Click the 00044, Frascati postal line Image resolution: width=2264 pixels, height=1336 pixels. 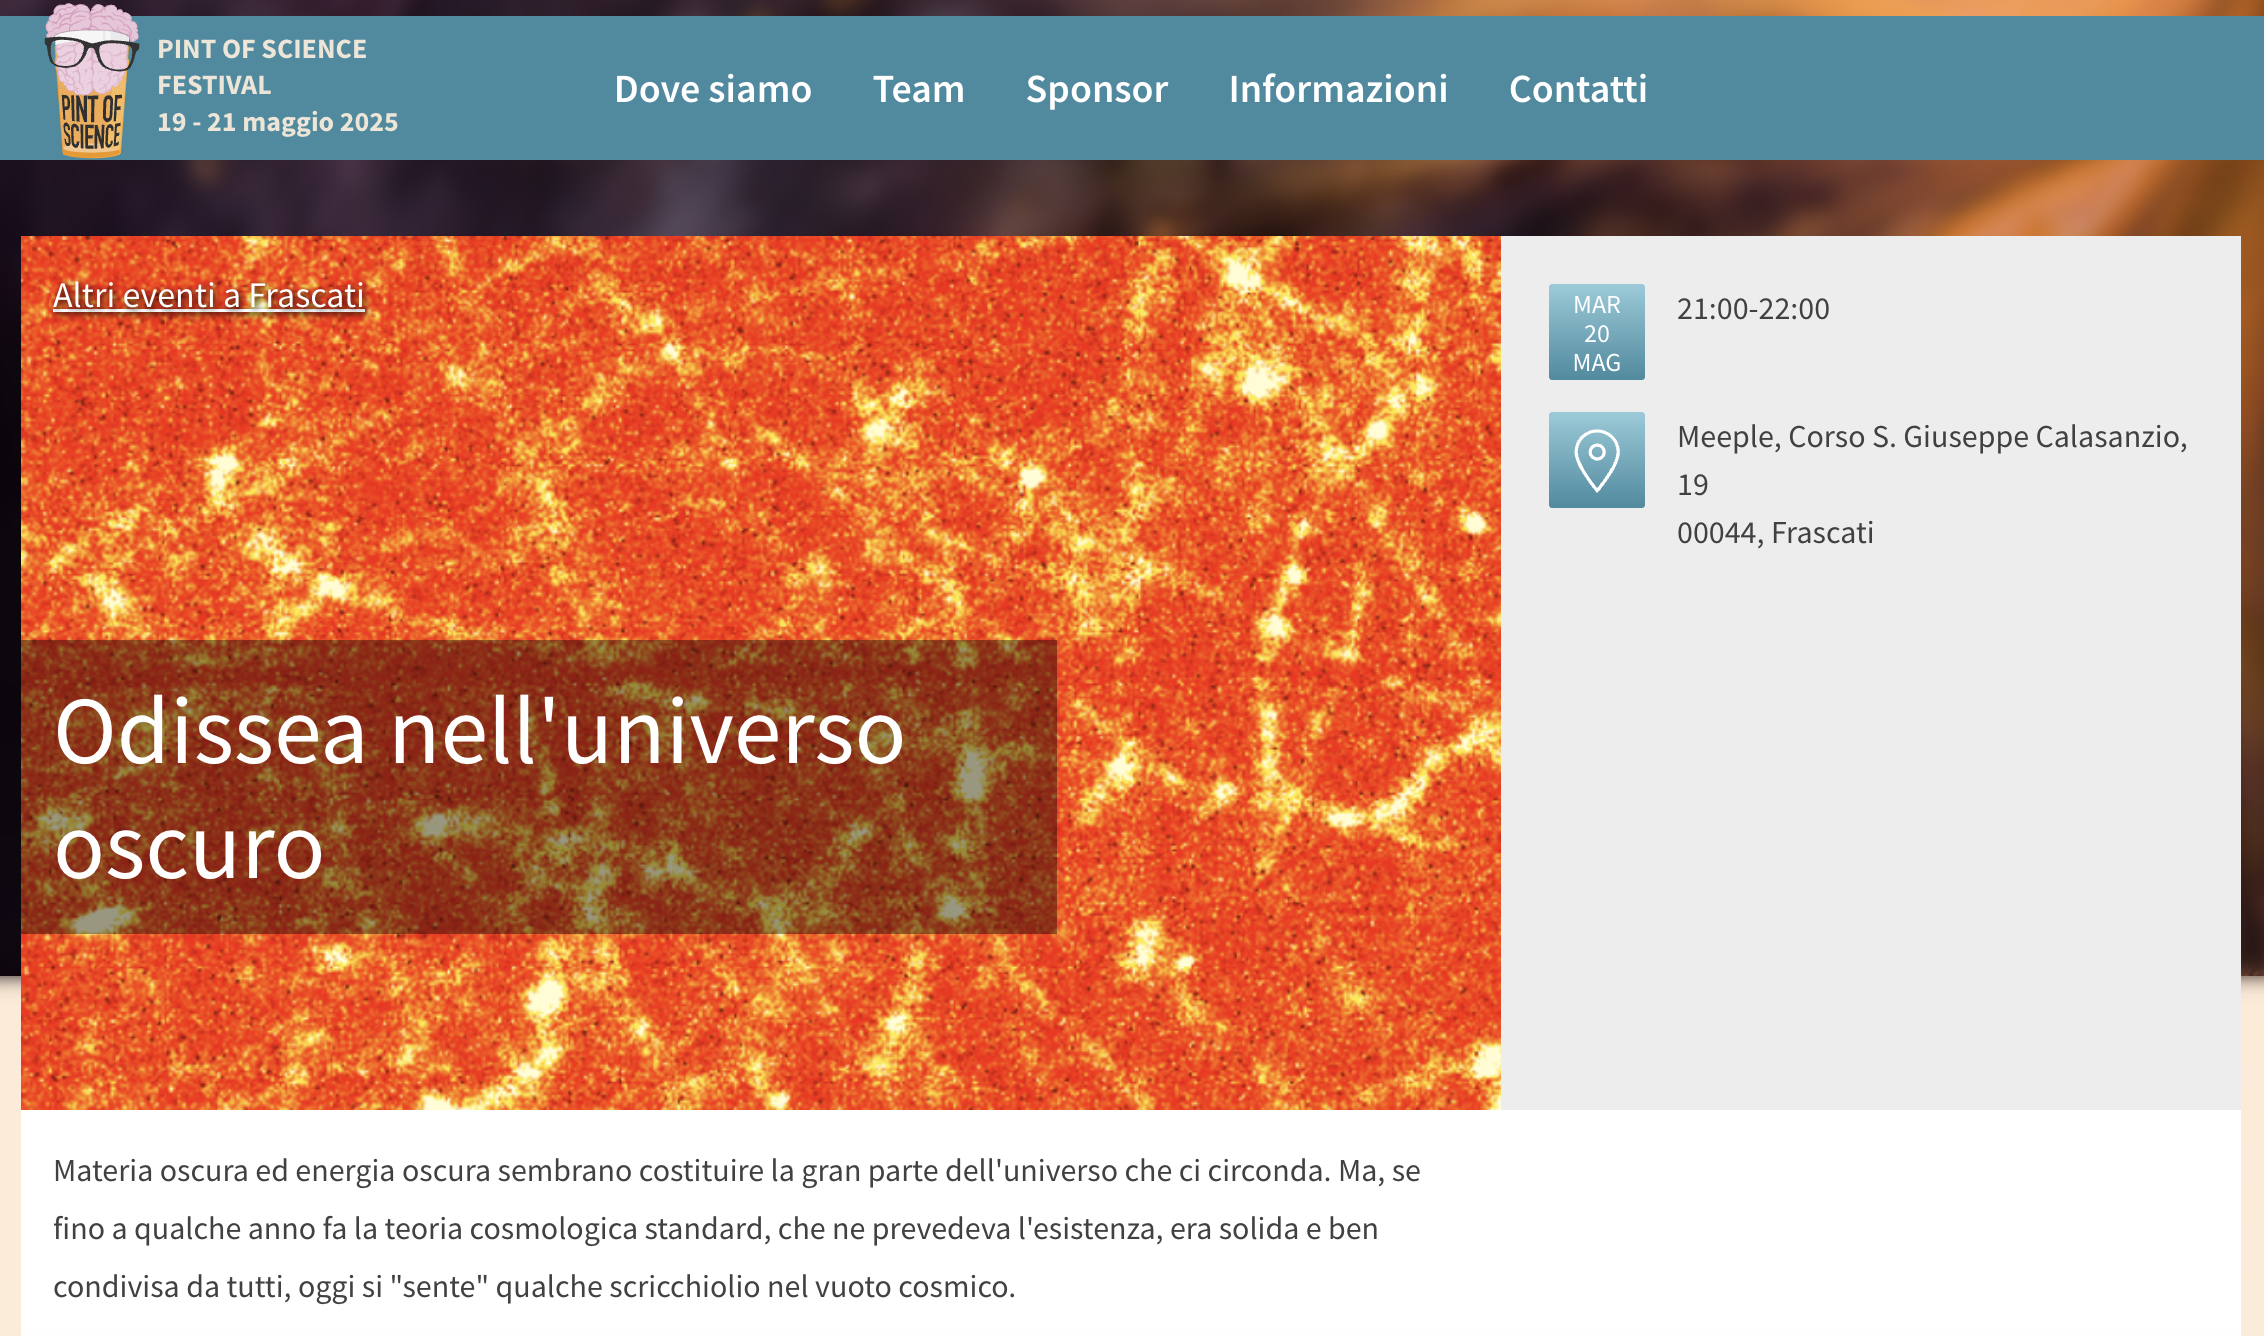1774,533
